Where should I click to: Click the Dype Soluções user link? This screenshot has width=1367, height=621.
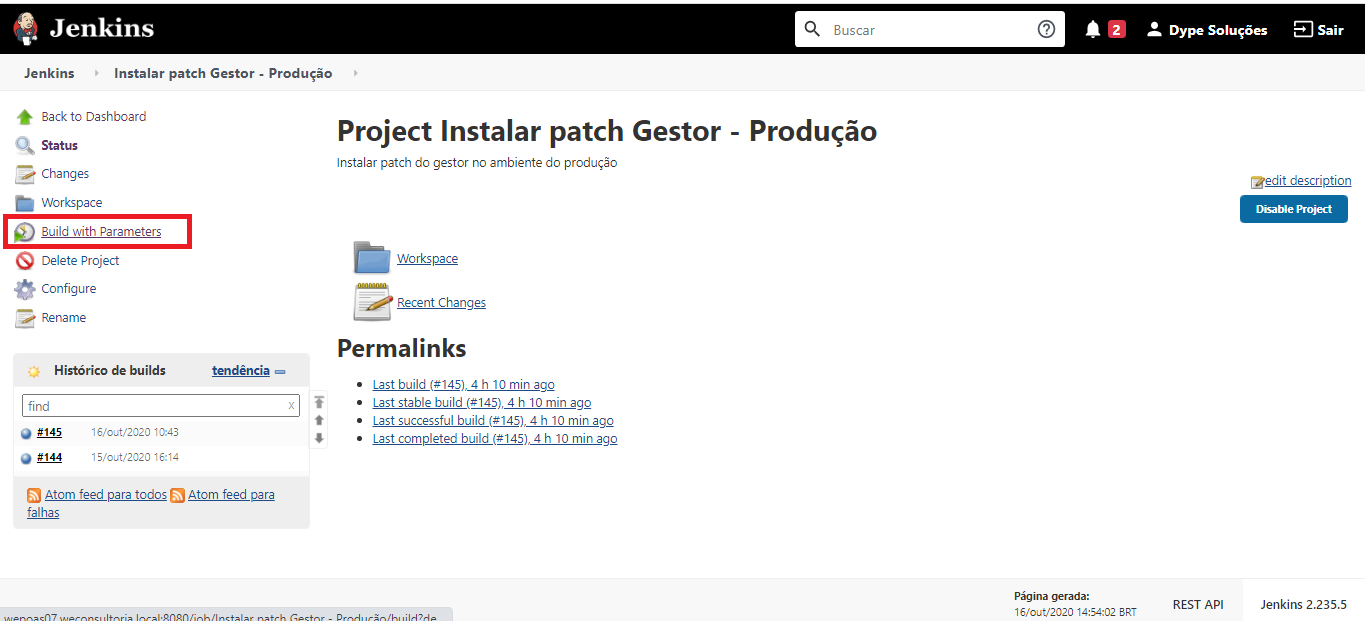point(1218,30)
